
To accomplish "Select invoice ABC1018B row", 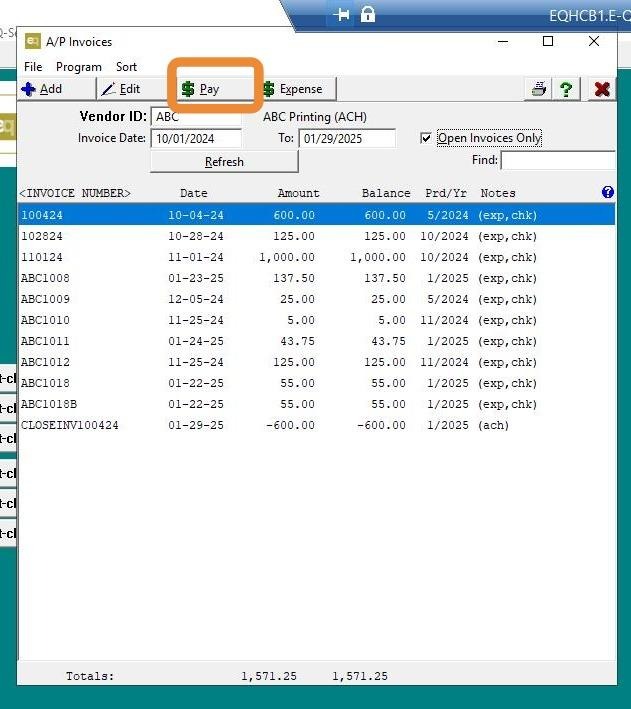I will pyautogui.click(x=317, y=404).
